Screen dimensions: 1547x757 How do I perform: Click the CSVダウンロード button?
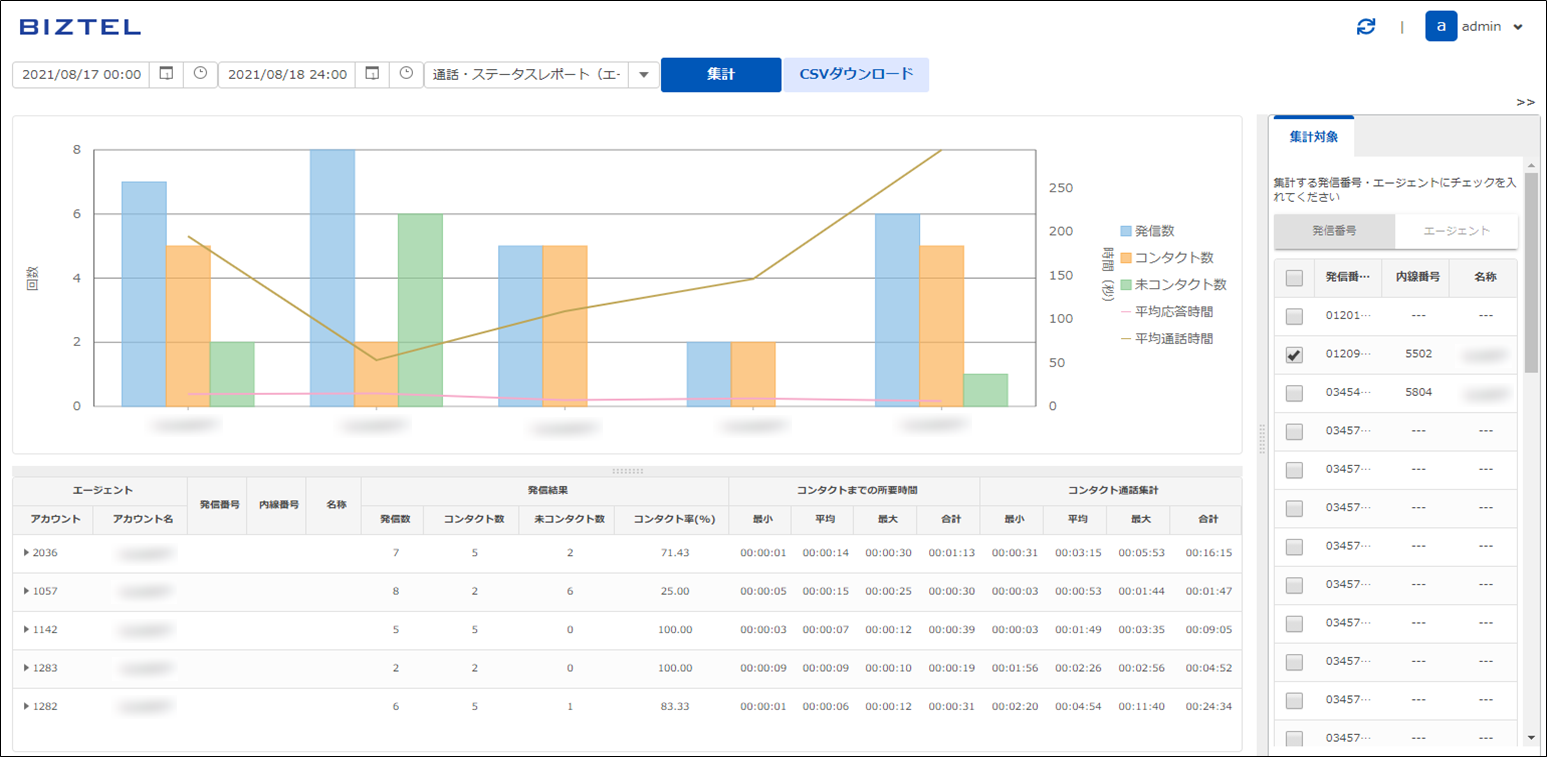856,74
